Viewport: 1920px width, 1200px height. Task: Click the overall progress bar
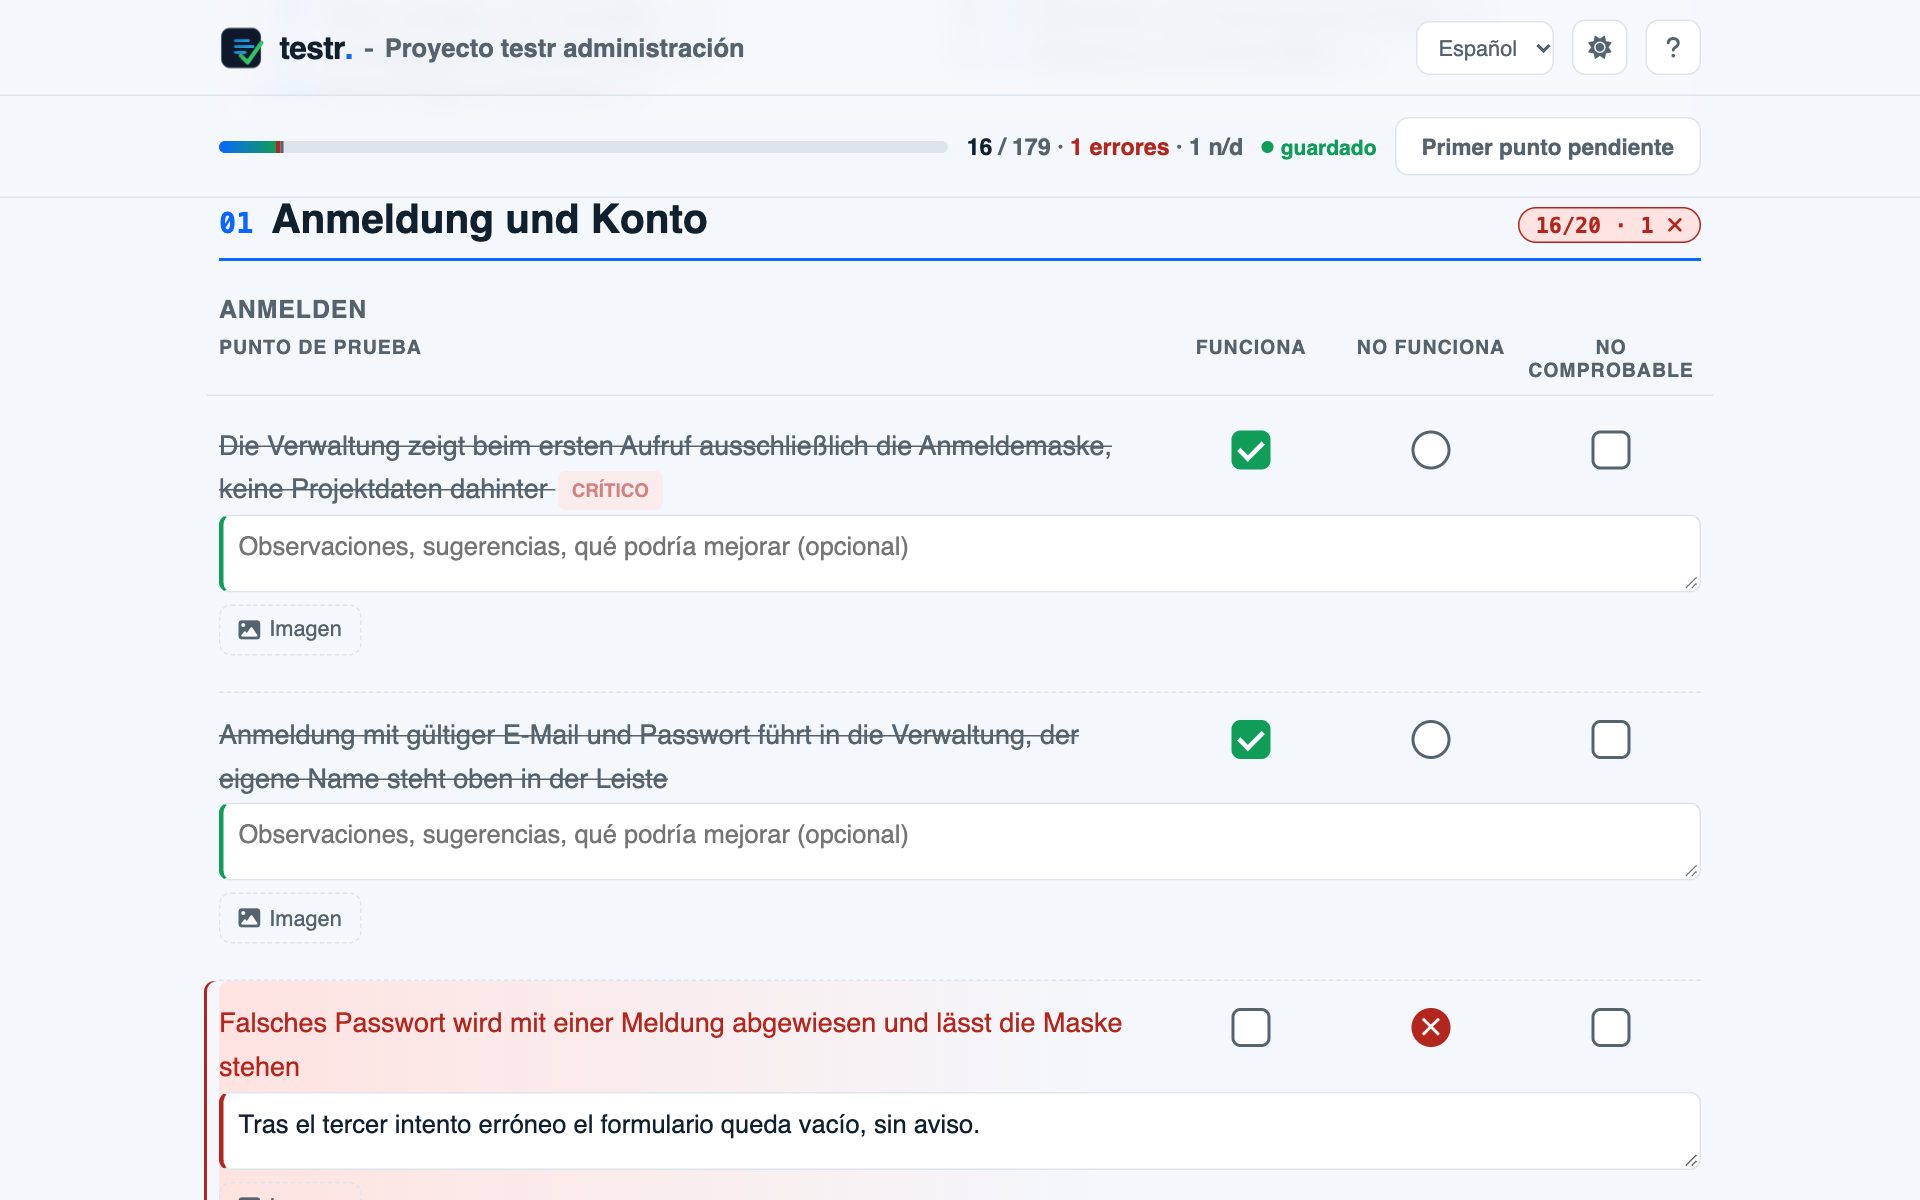(583, 147)
